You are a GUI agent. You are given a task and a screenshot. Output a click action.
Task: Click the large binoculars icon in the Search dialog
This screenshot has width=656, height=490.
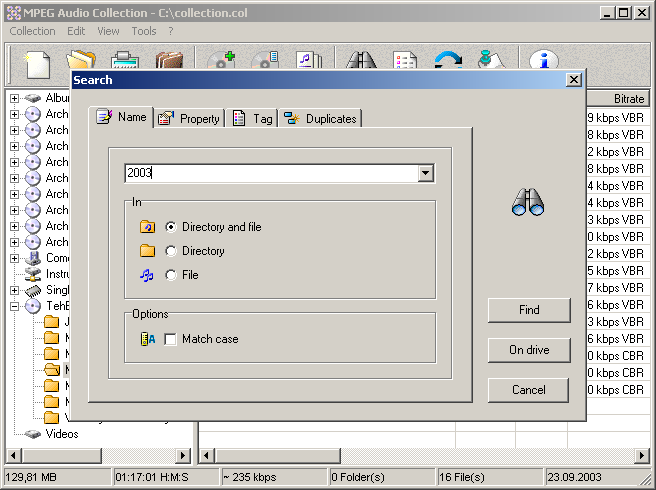pyautogui.click(x=528, y=202)
